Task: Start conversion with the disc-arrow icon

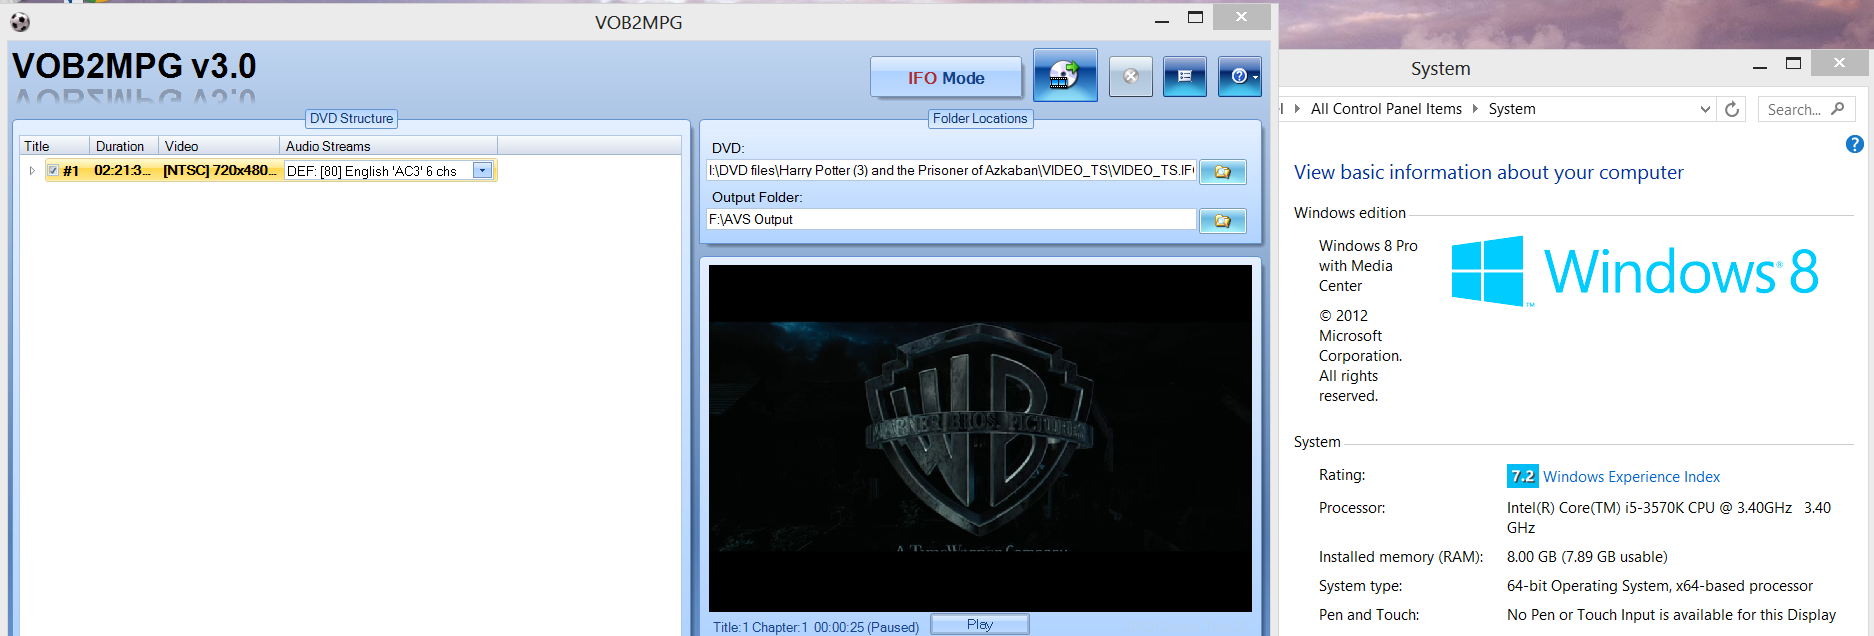Action: (x=1065, y=75)
